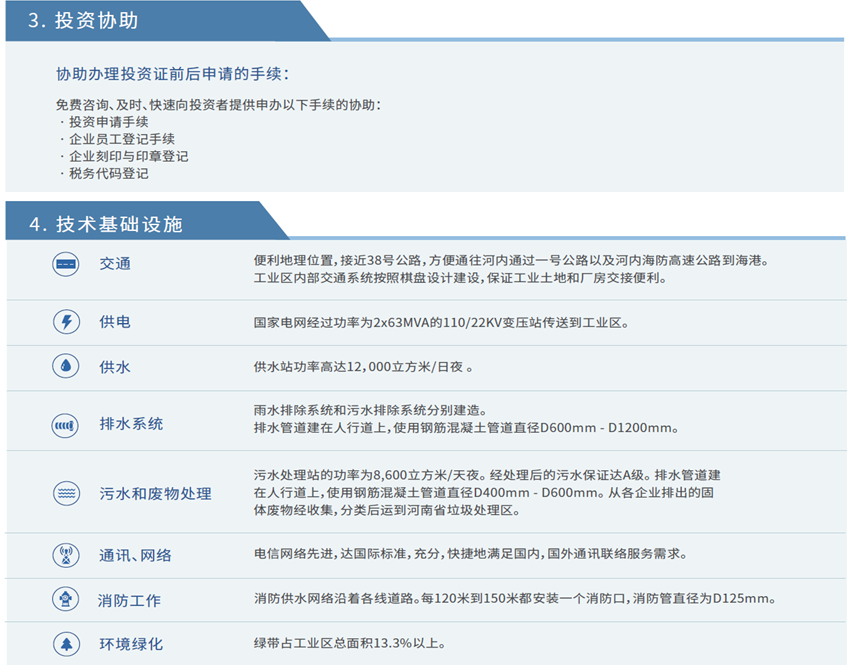Viewport: 847px width, 667px height.
Task: Click the 消防工作 row label
Action: 129,601
